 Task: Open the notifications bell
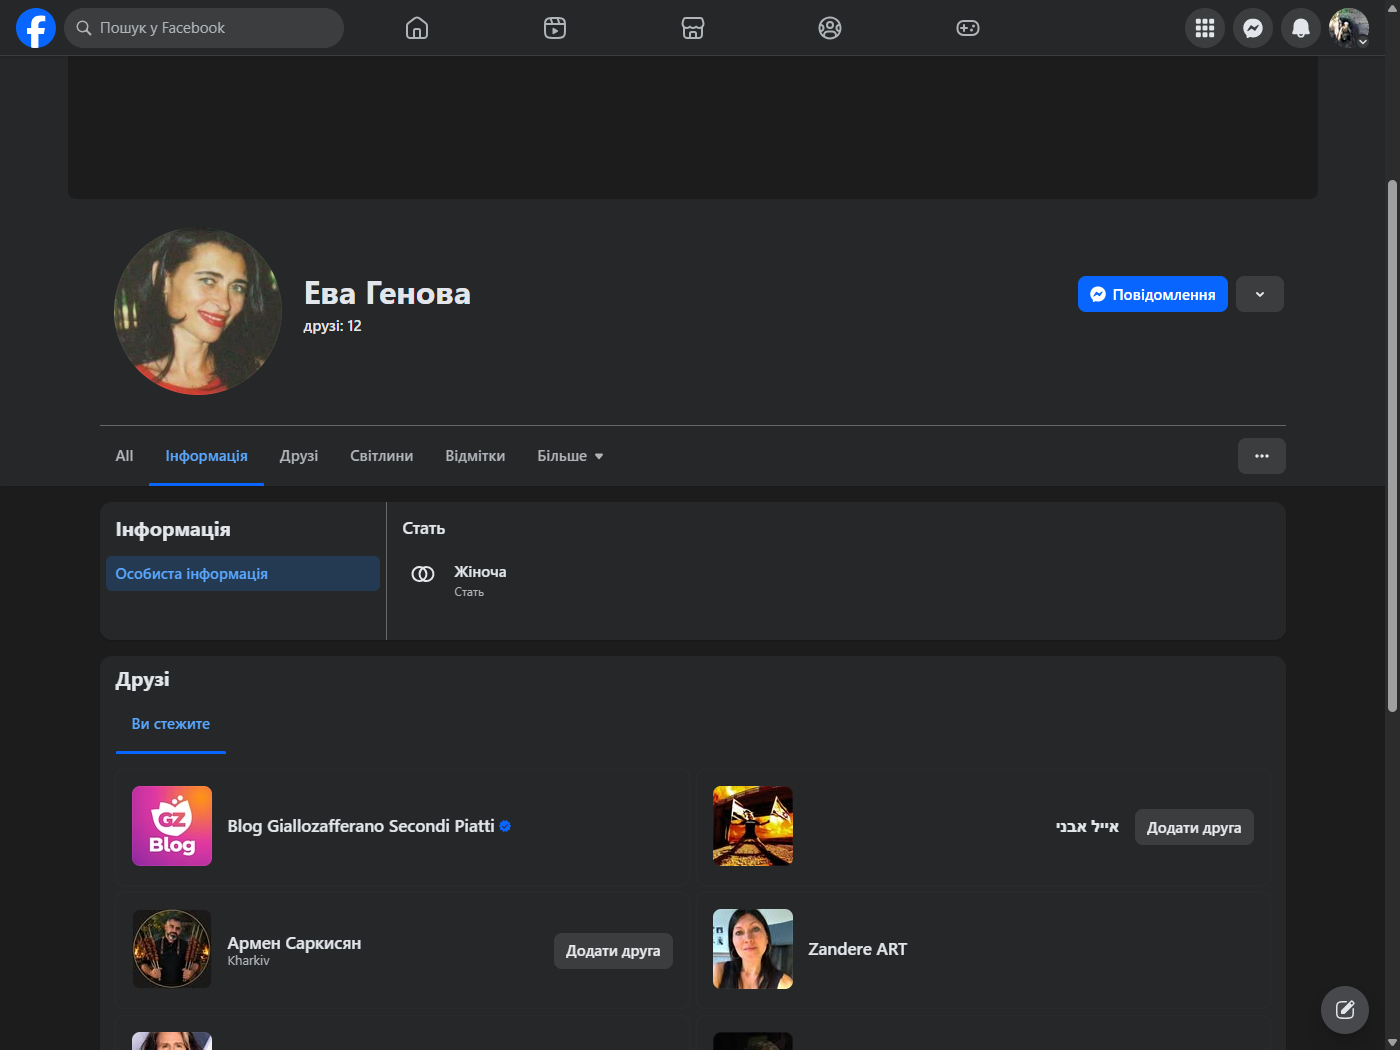(1301, 28)
